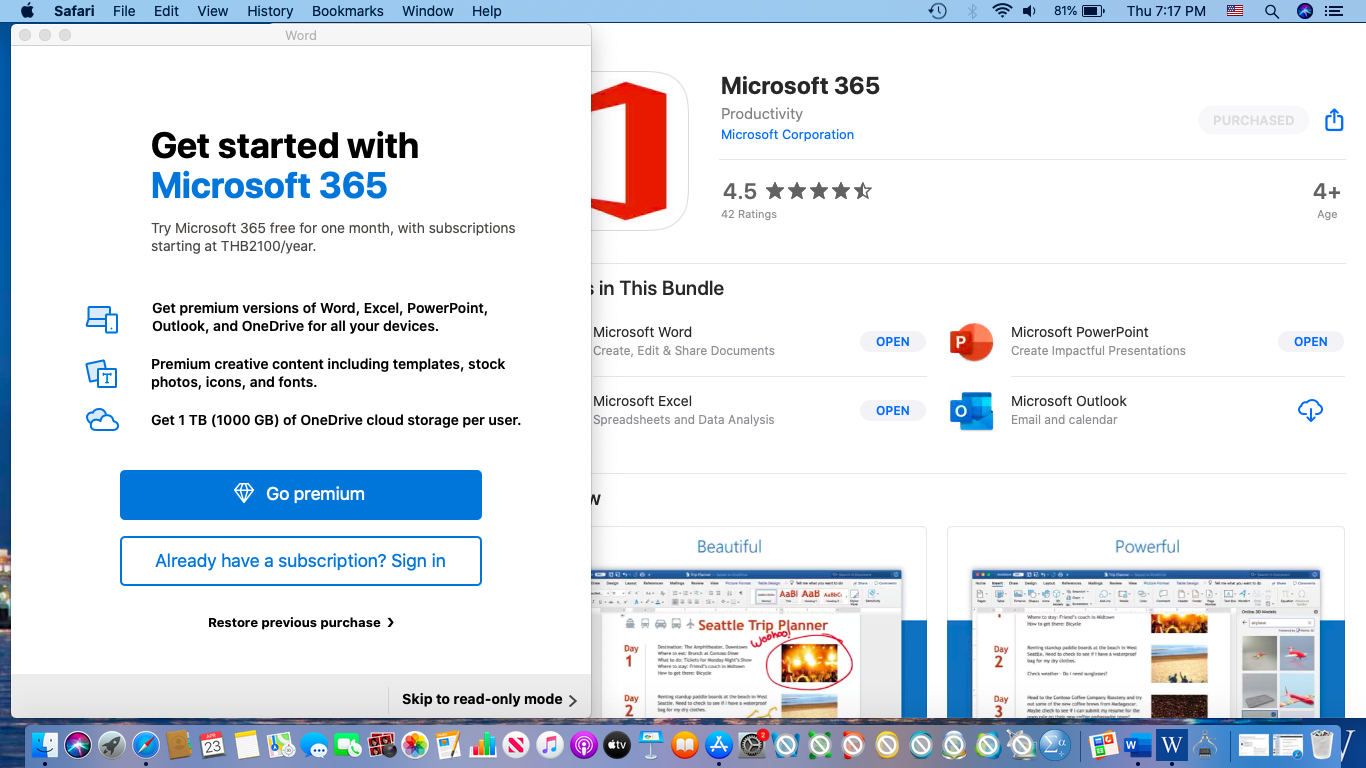Open System Information caliper icon in Dock
The image size is (1366, 768).
pyautogui.click(x=1204, y=745)
